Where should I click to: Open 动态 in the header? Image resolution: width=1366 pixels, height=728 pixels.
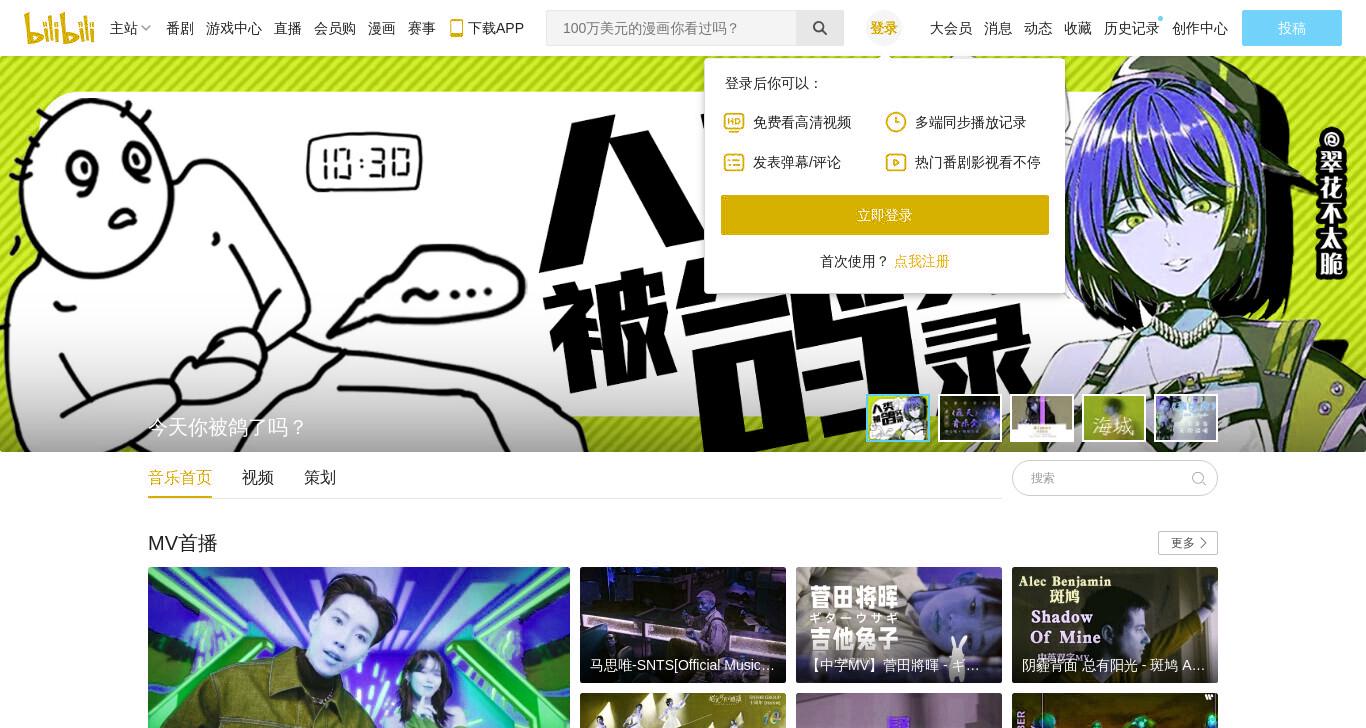click(1038, 28)
